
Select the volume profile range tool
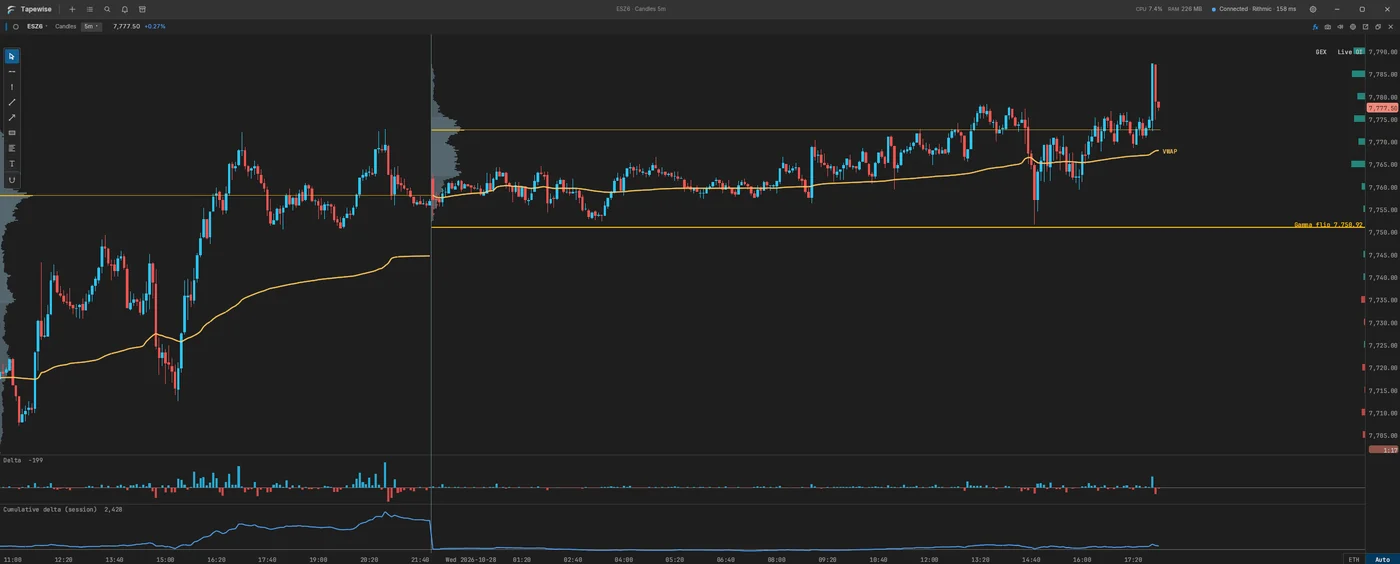click(12, 148)
